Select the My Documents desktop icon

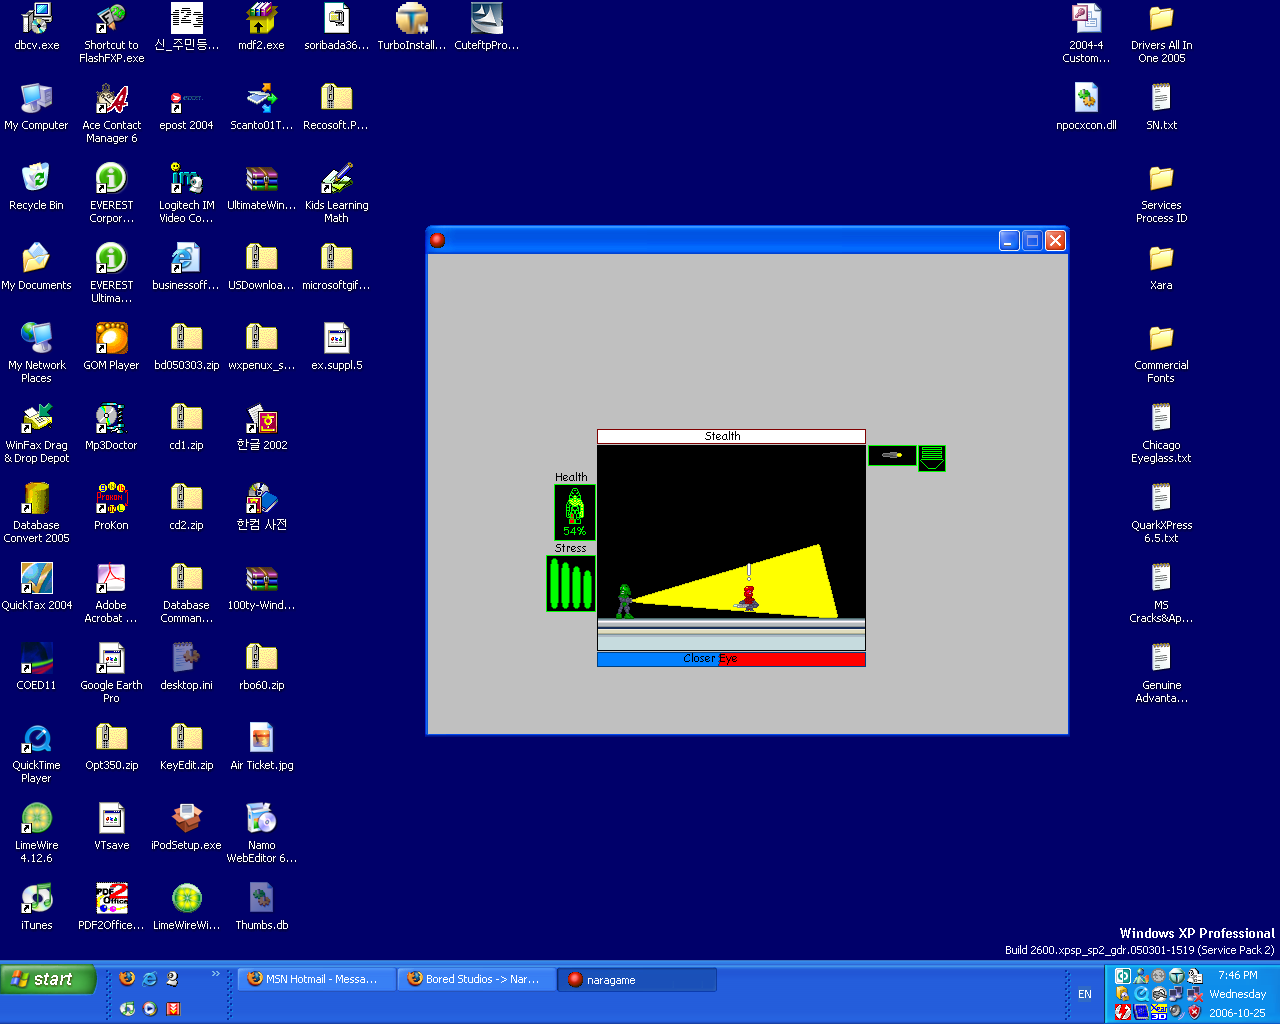pos(37,266)
